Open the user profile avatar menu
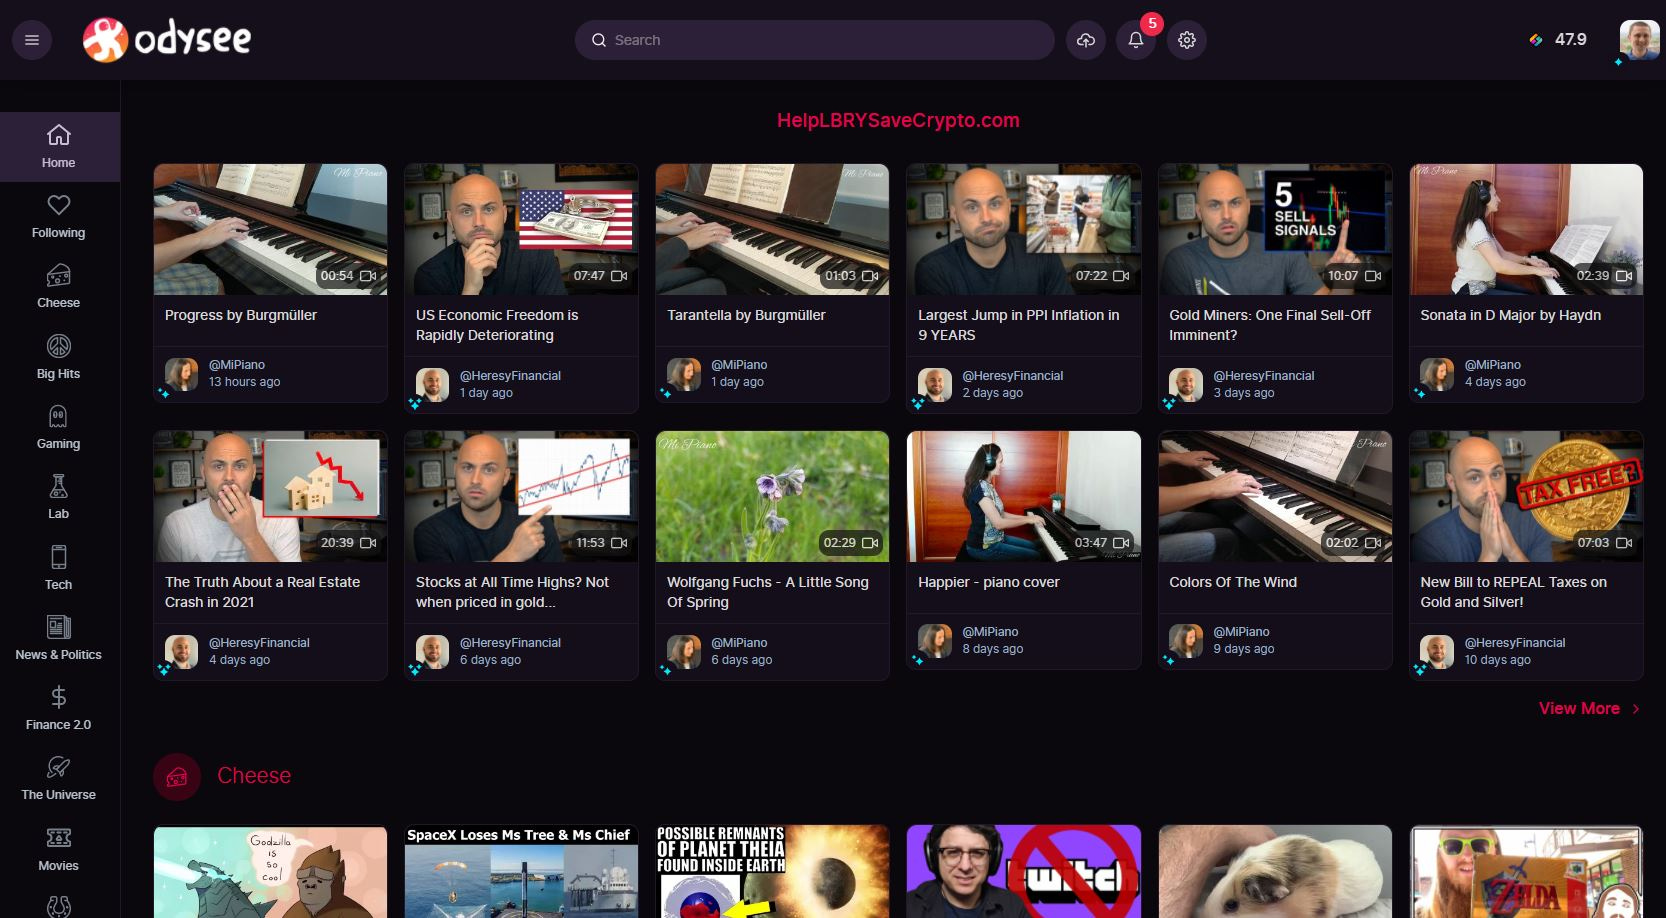This screenshot has height=918, width=1666. 1639,40
